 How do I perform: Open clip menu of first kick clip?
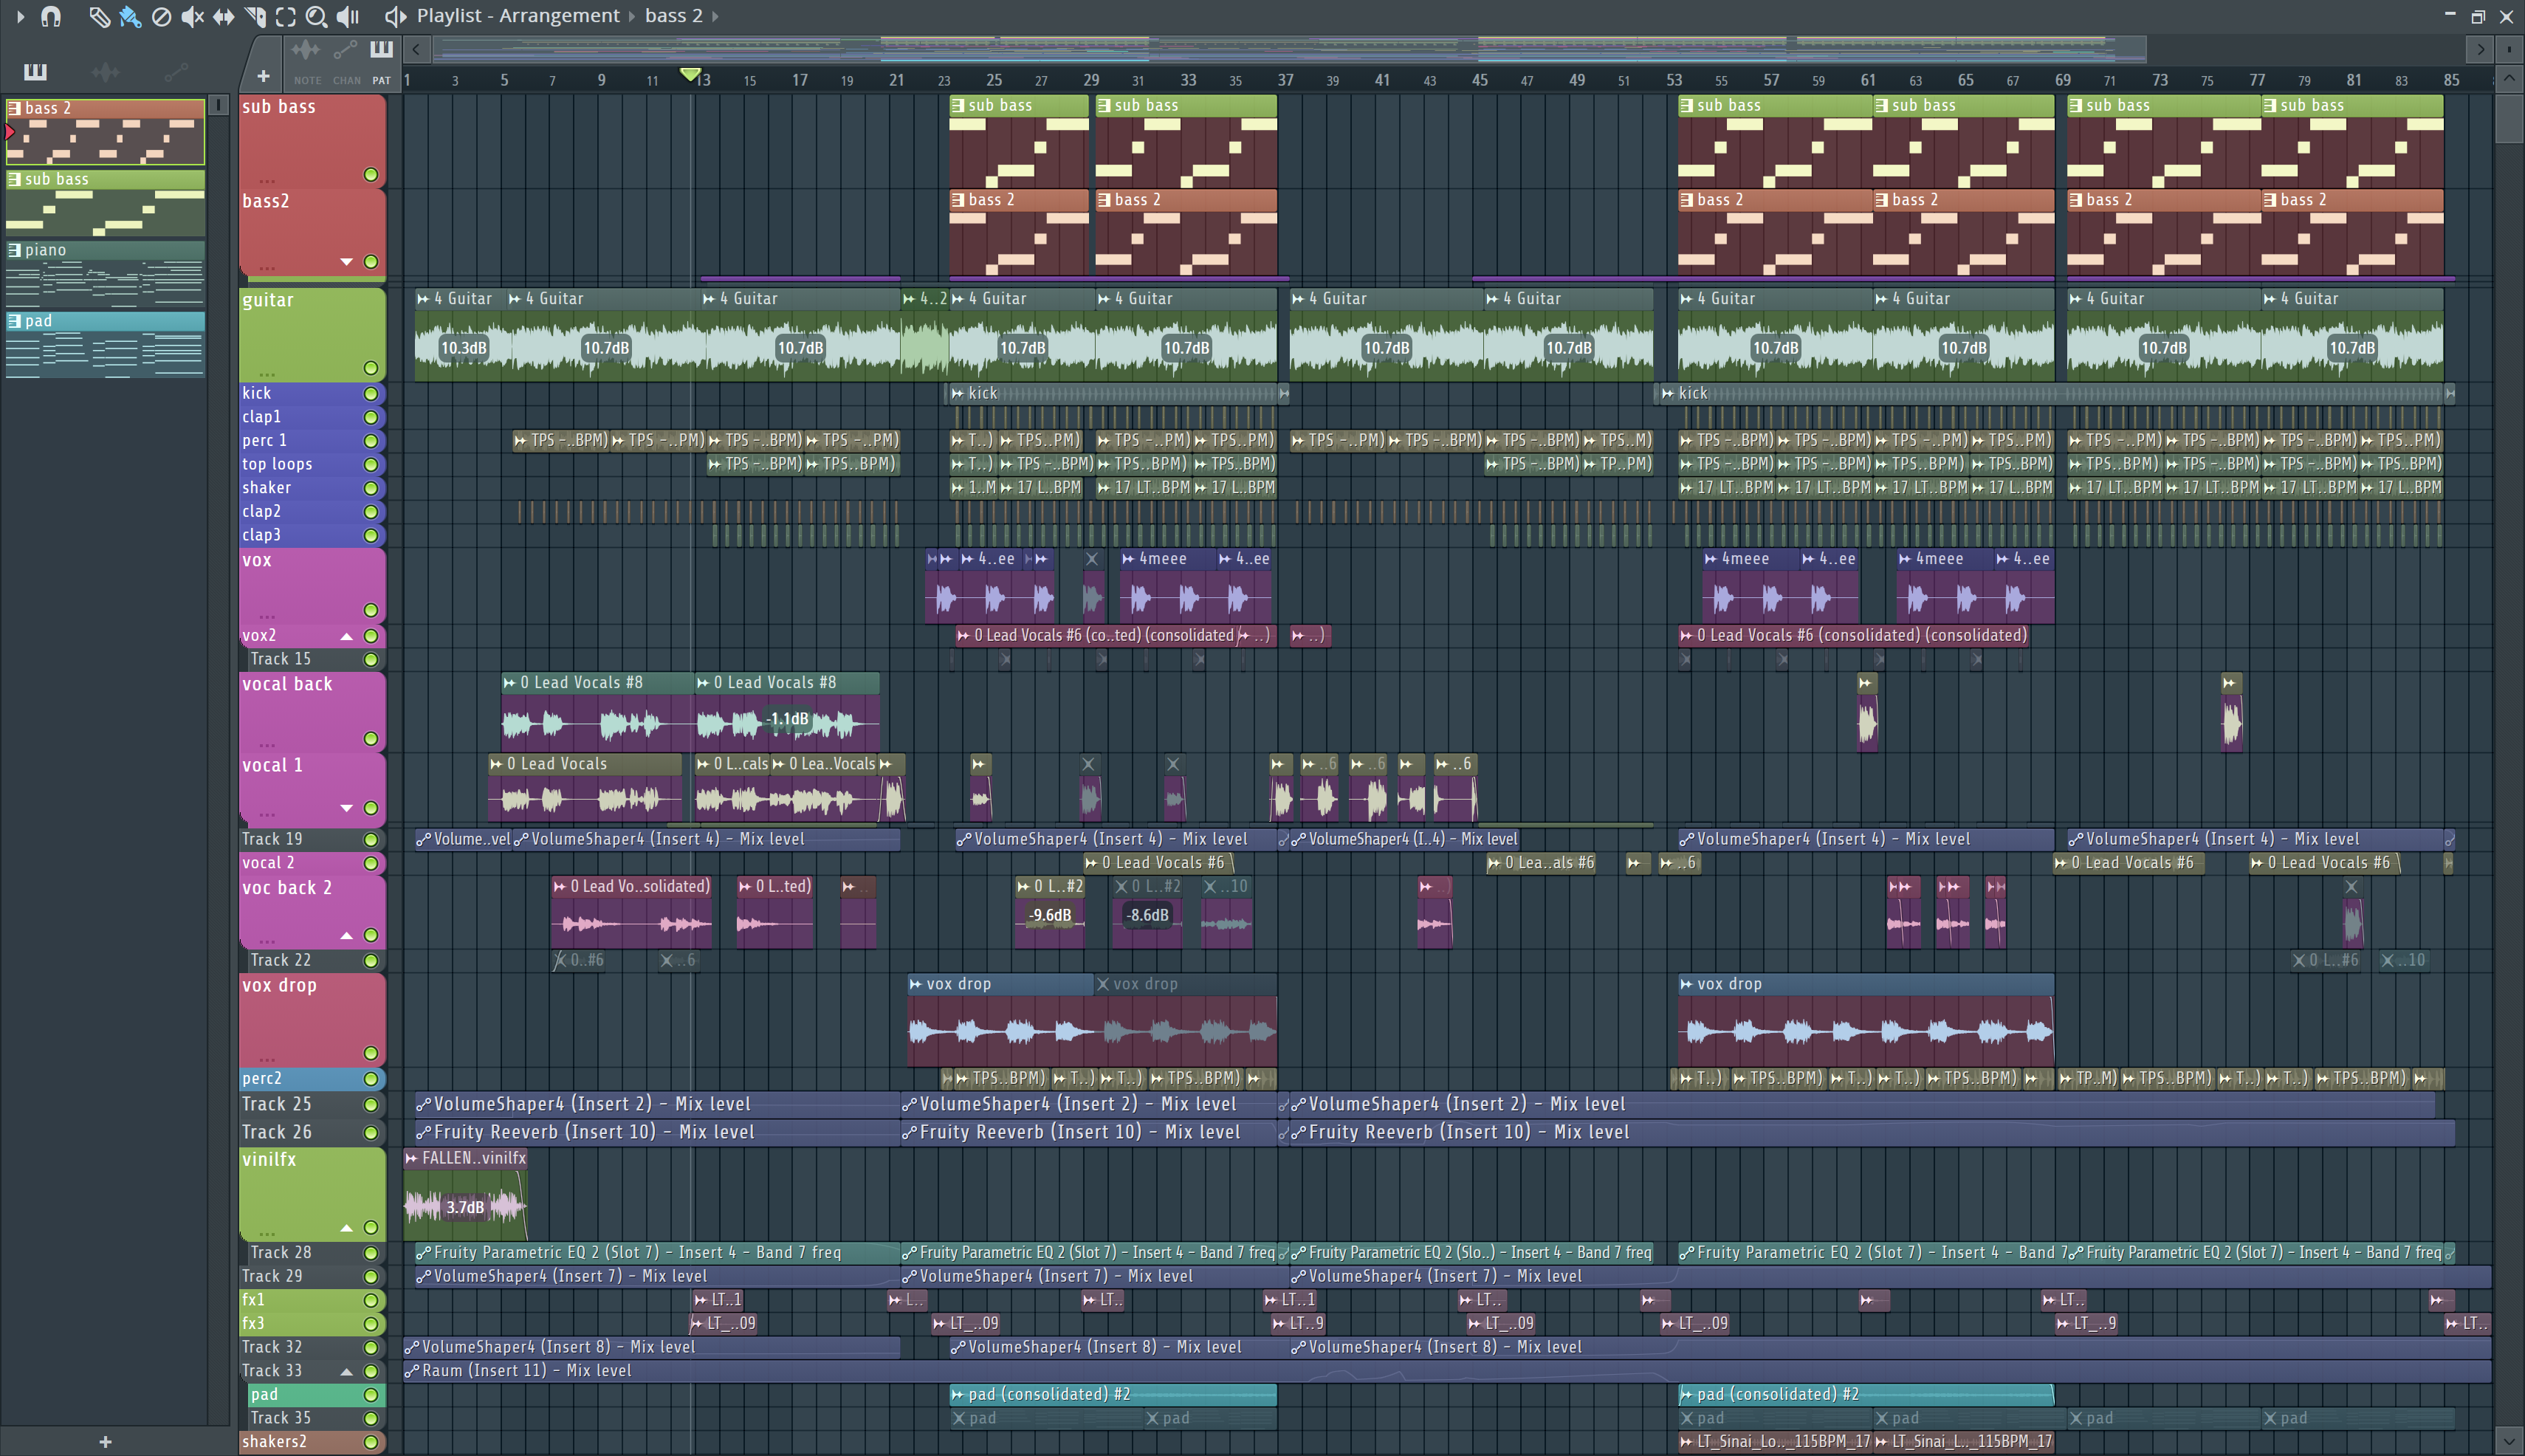point(957,393)
